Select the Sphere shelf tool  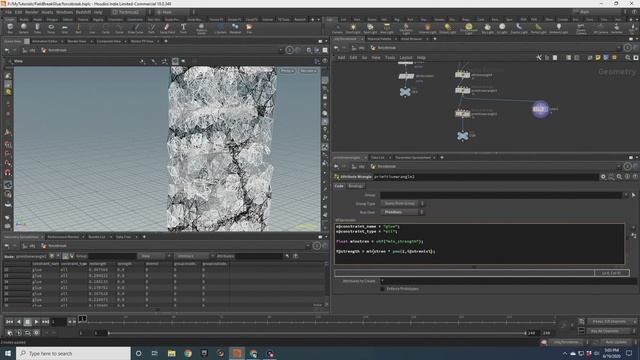[24, 28]
